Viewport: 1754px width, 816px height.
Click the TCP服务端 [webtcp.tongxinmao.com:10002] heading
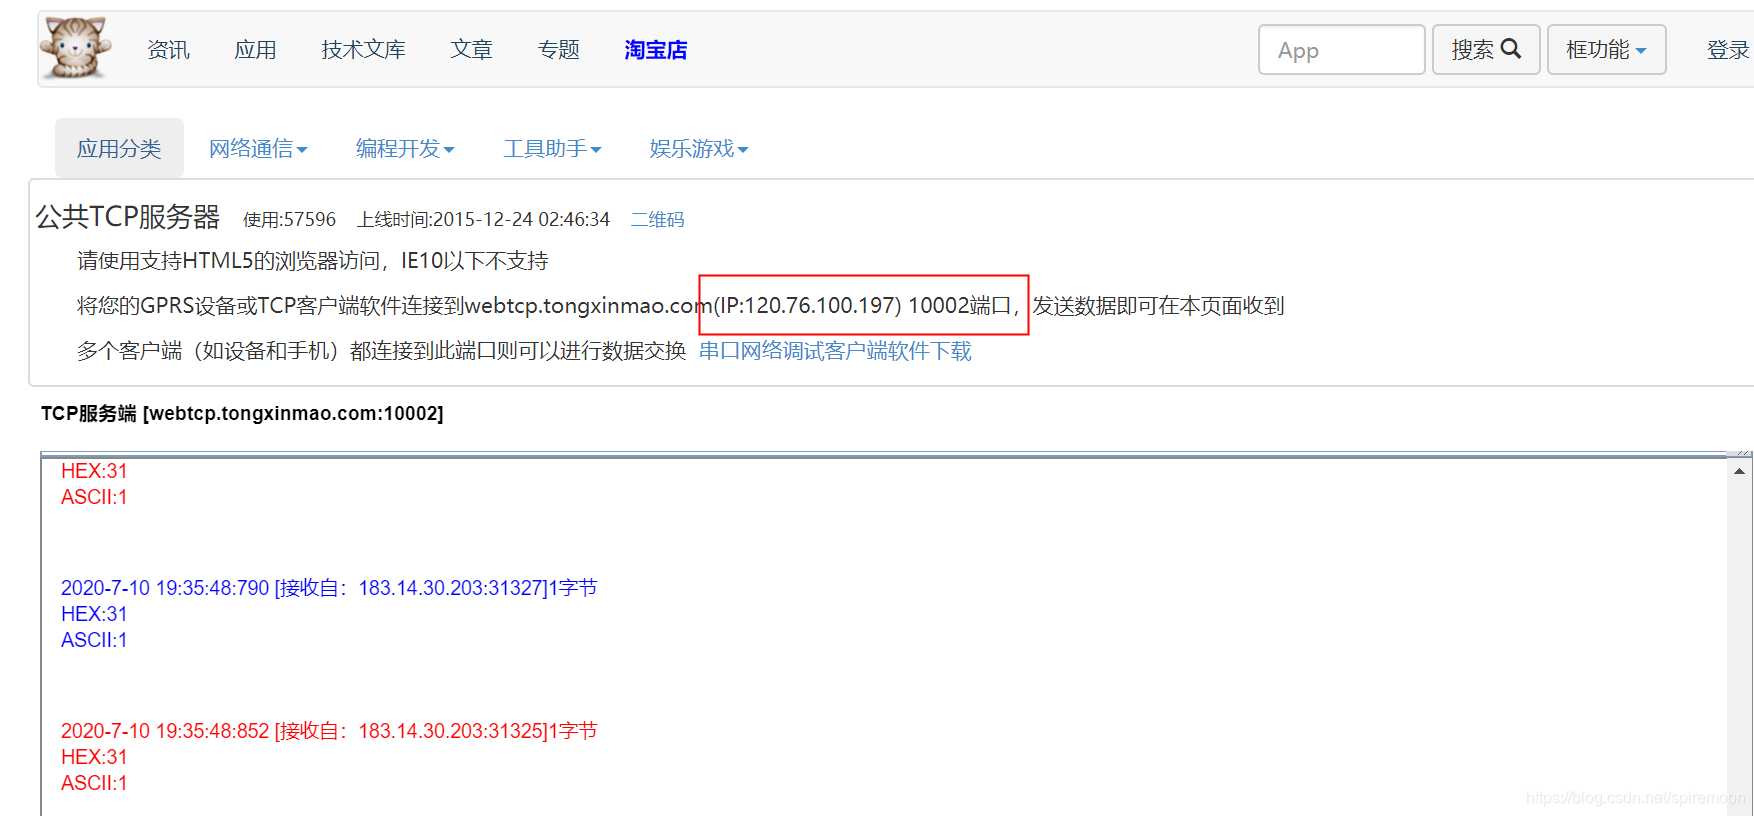(x=242, y=413)
